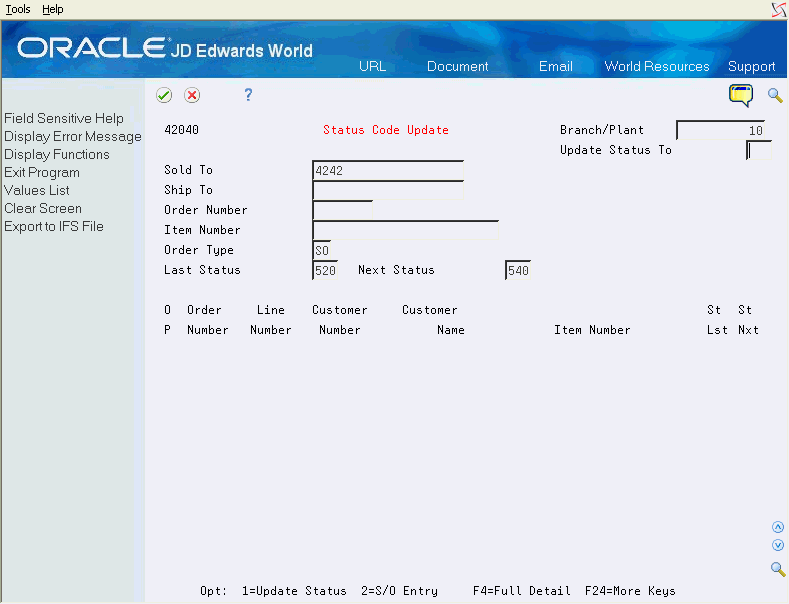Select Display Error Message
The image size is (789, 604).
(73, 136)
